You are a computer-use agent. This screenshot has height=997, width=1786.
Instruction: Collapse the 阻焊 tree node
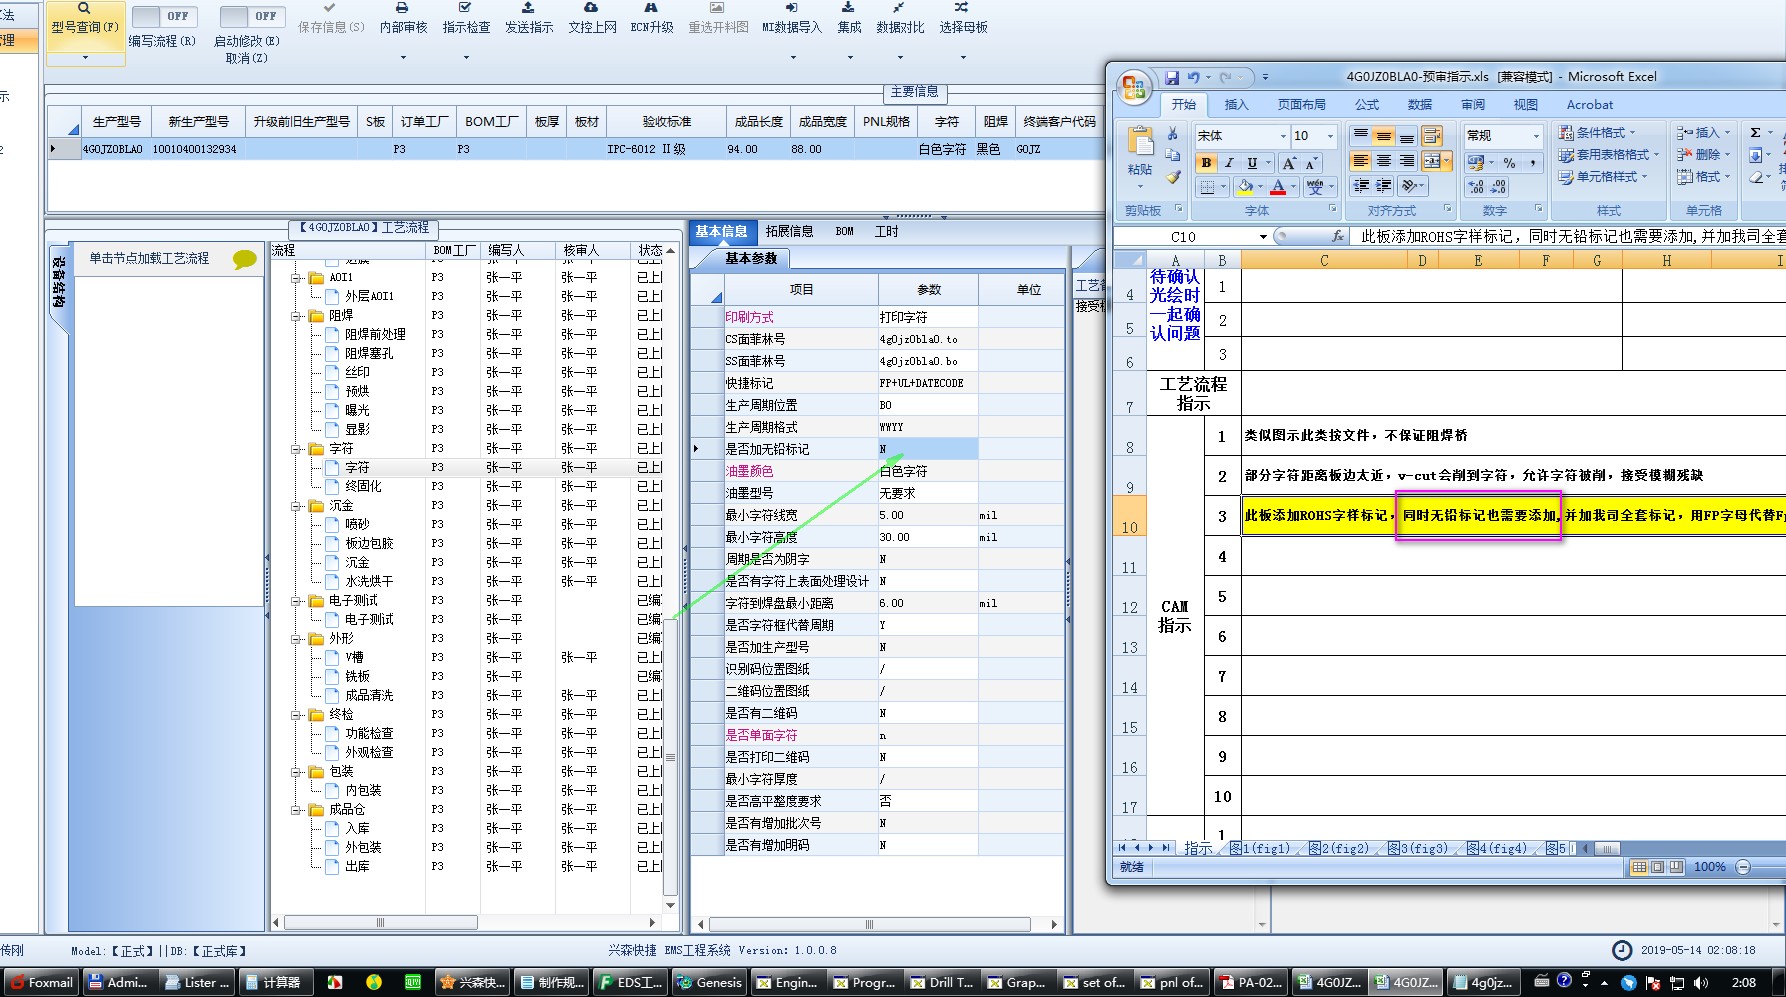(297, 316)
